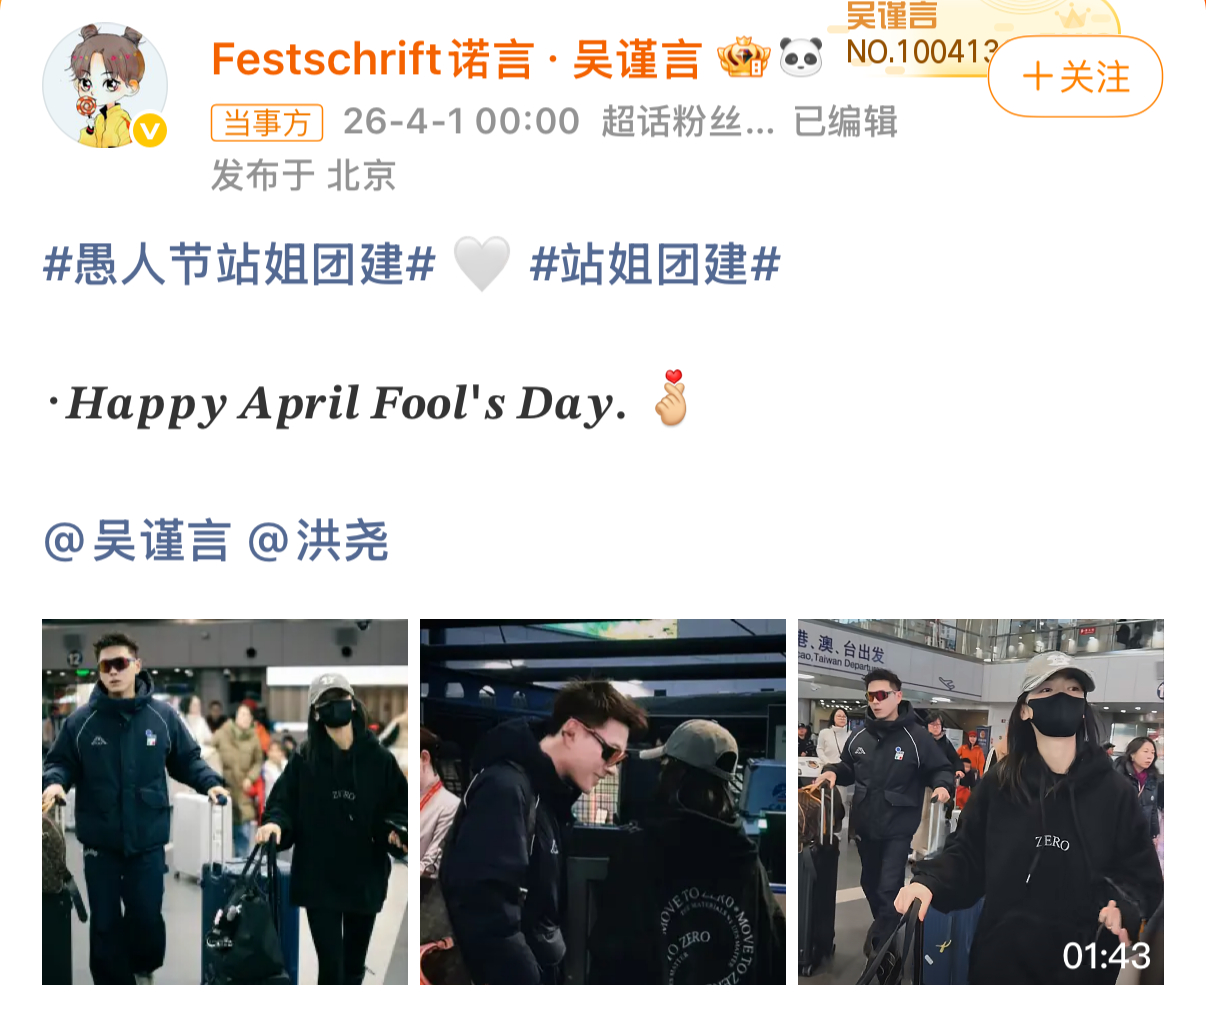Open the @吴谨言 mention
Screen dimensions: 1206x1009
137,542
